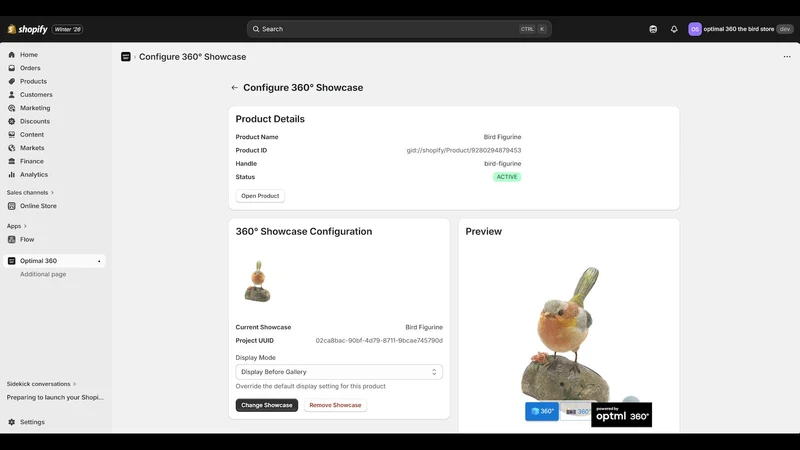Click the Home icon in sidebar

[x=12, y=55]
